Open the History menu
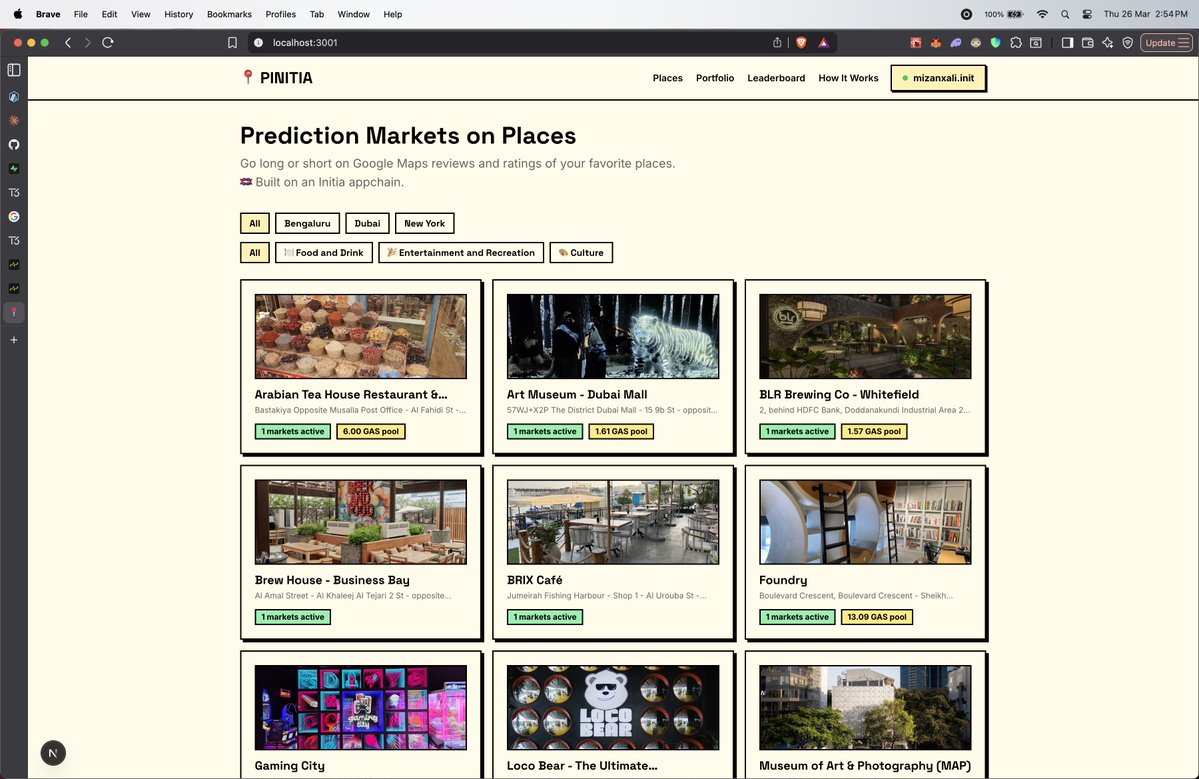The height and width of the screenshot is (779, 1199). click(x=178, y=14)
